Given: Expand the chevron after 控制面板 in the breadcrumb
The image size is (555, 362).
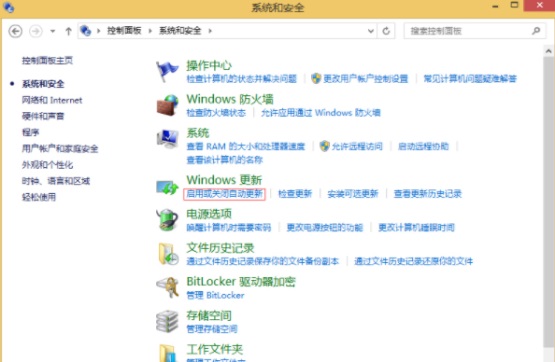Looking at the screenshot, I should pyautogui.click(x=150, y=31).
